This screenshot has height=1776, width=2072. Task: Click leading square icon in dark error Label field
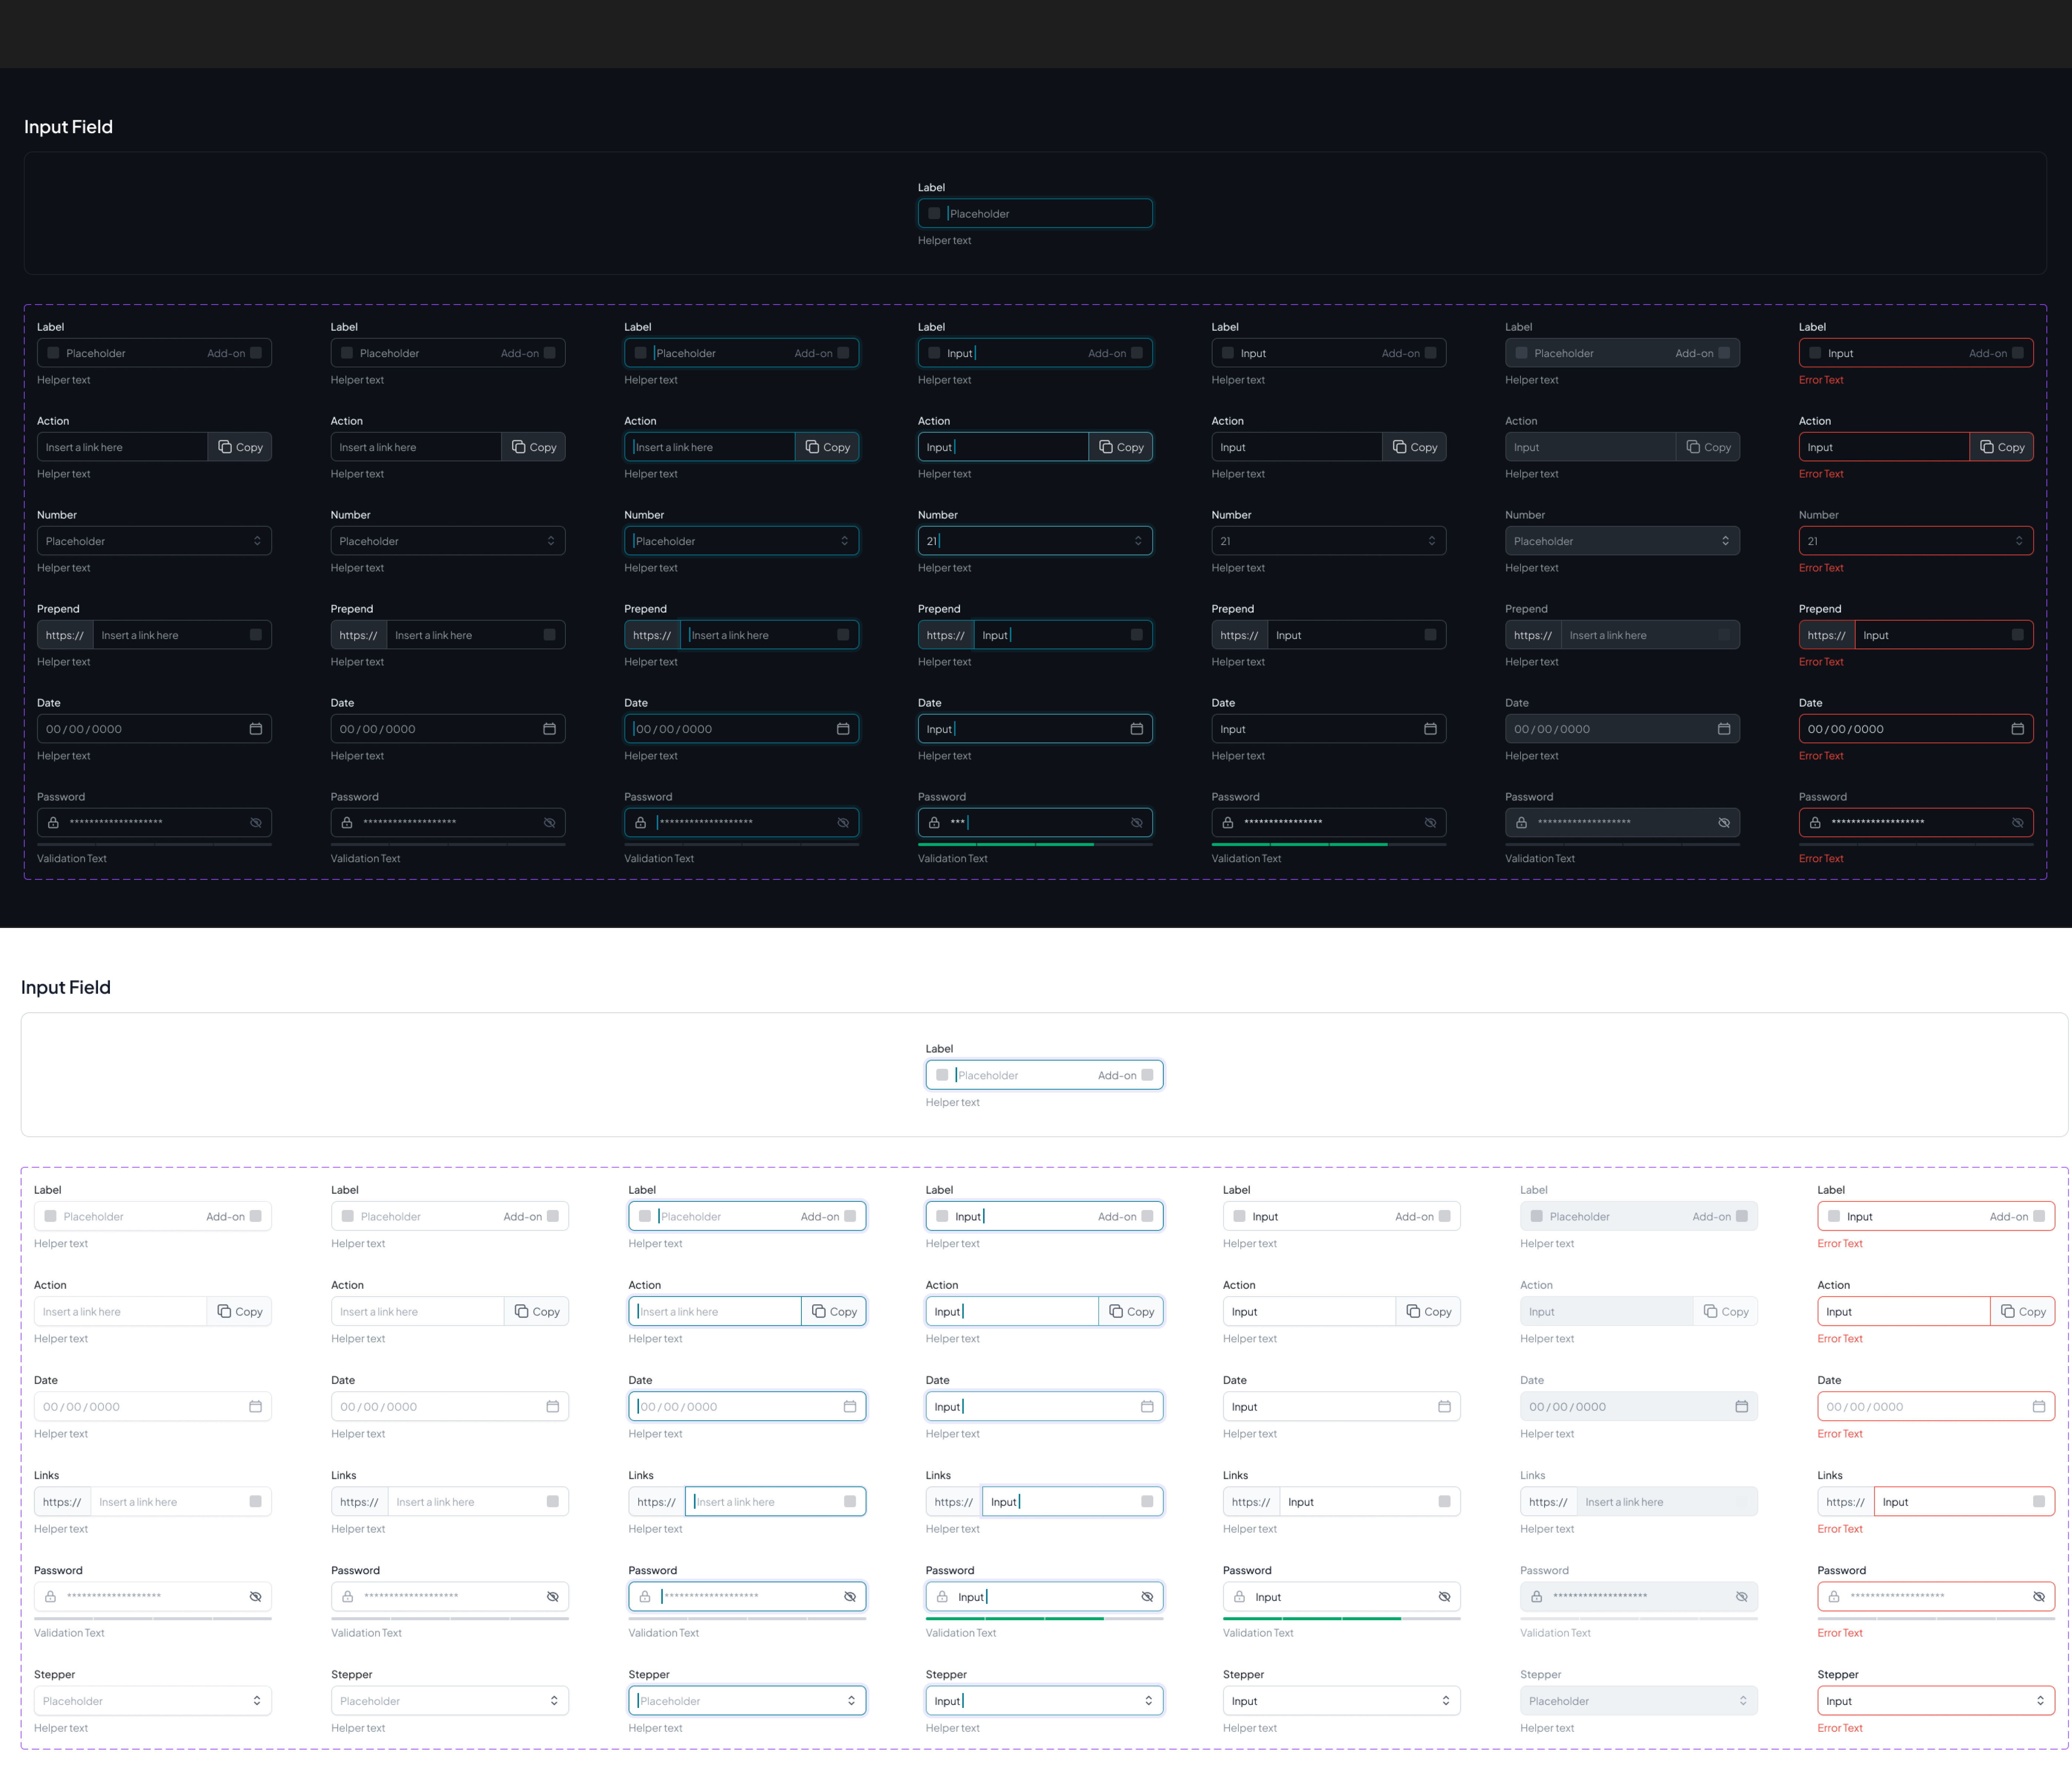point(1814,353)
